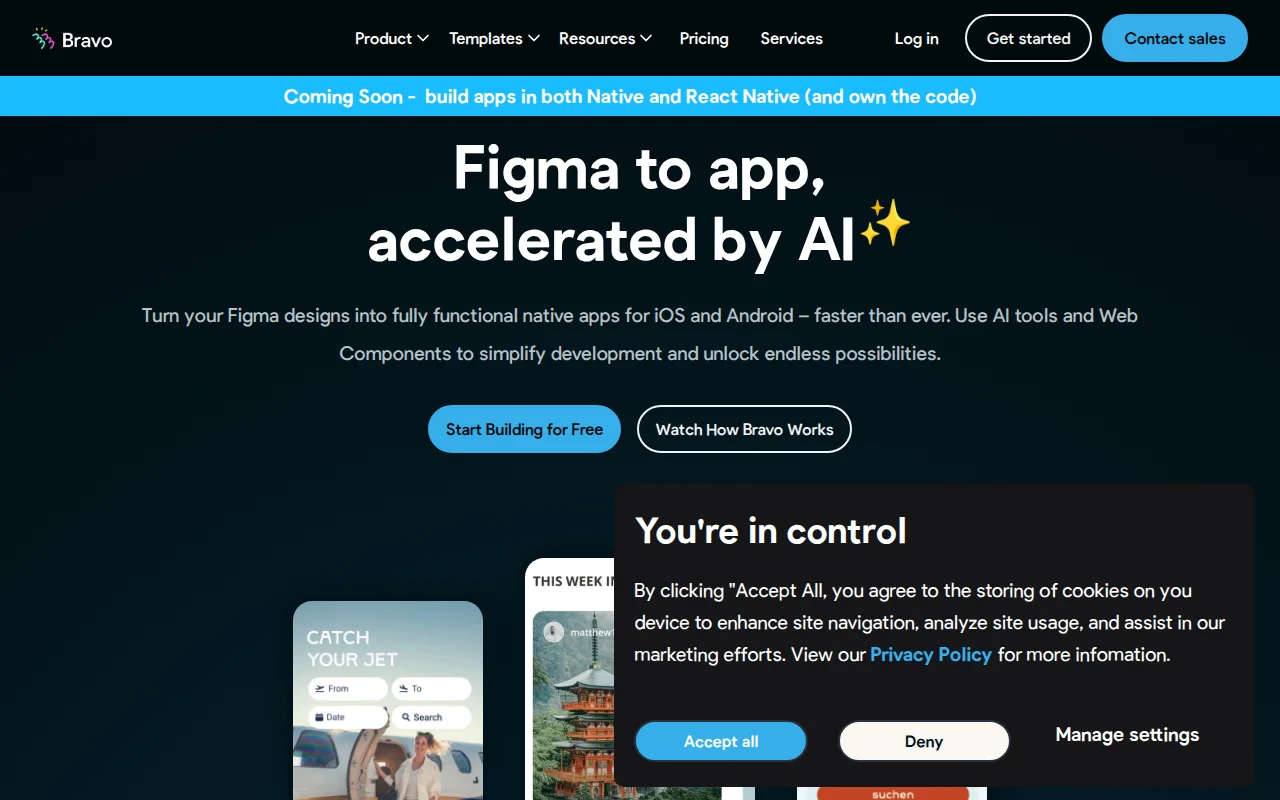Expand the Product dropdown chevron
Screen dimensions: 1280x800
[x=423, y=38]
